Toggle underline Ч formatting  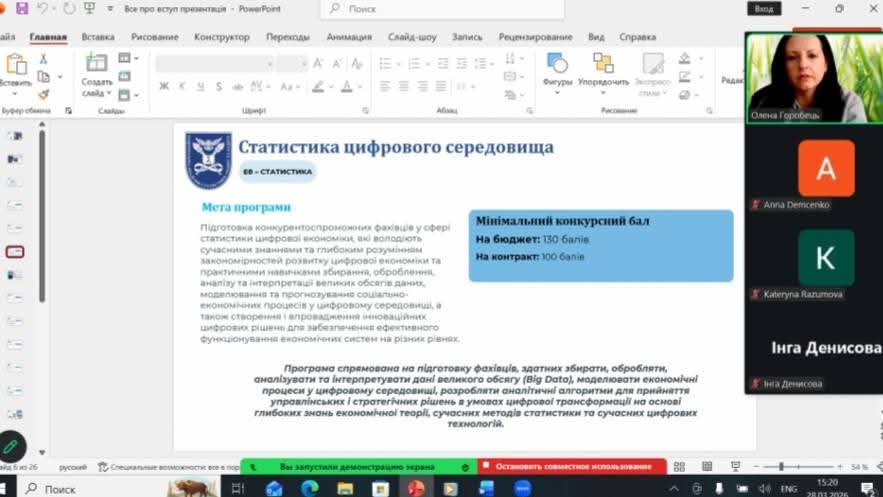200,87
